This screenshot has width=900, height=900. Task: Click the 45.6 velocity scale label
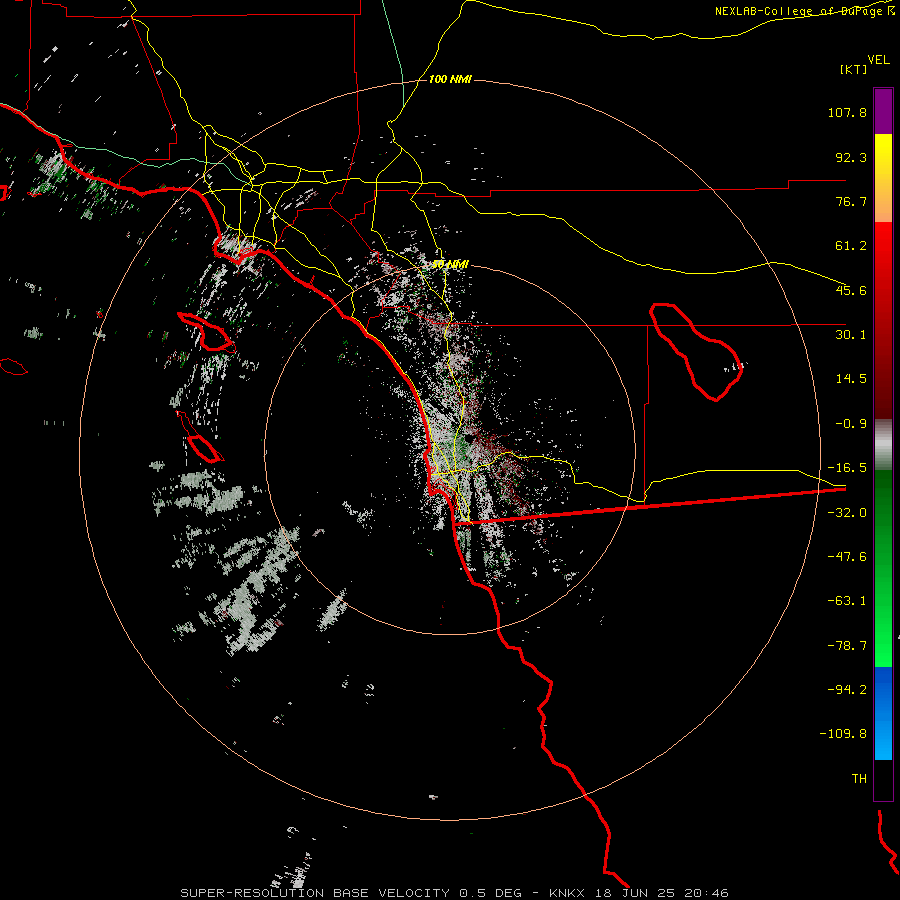pyautogui.click(x=851, y=290)
